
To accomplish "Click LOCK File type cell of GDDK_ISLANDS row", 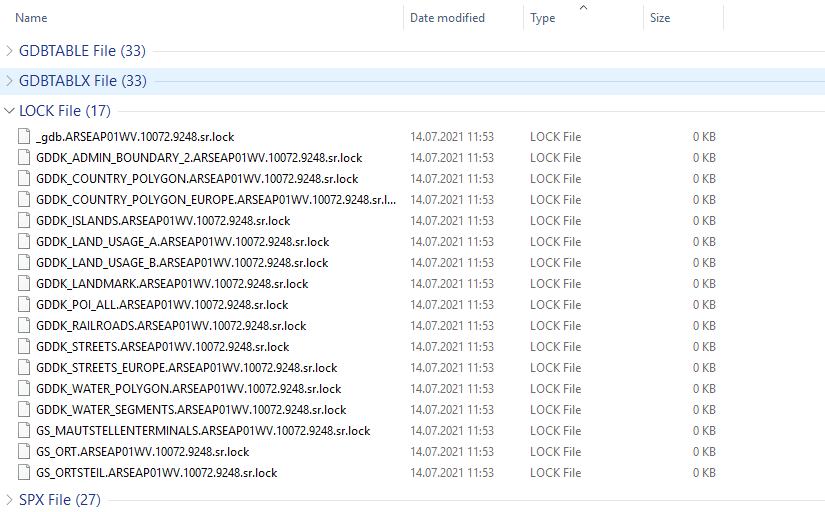I will point(556,221).
